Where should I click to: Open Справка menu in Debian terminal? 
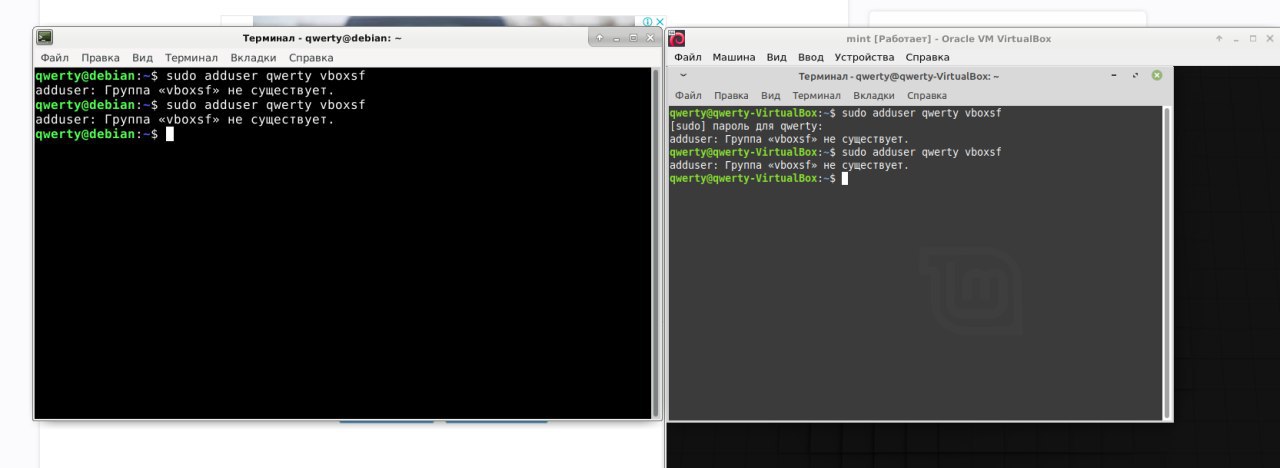[311, 58]
